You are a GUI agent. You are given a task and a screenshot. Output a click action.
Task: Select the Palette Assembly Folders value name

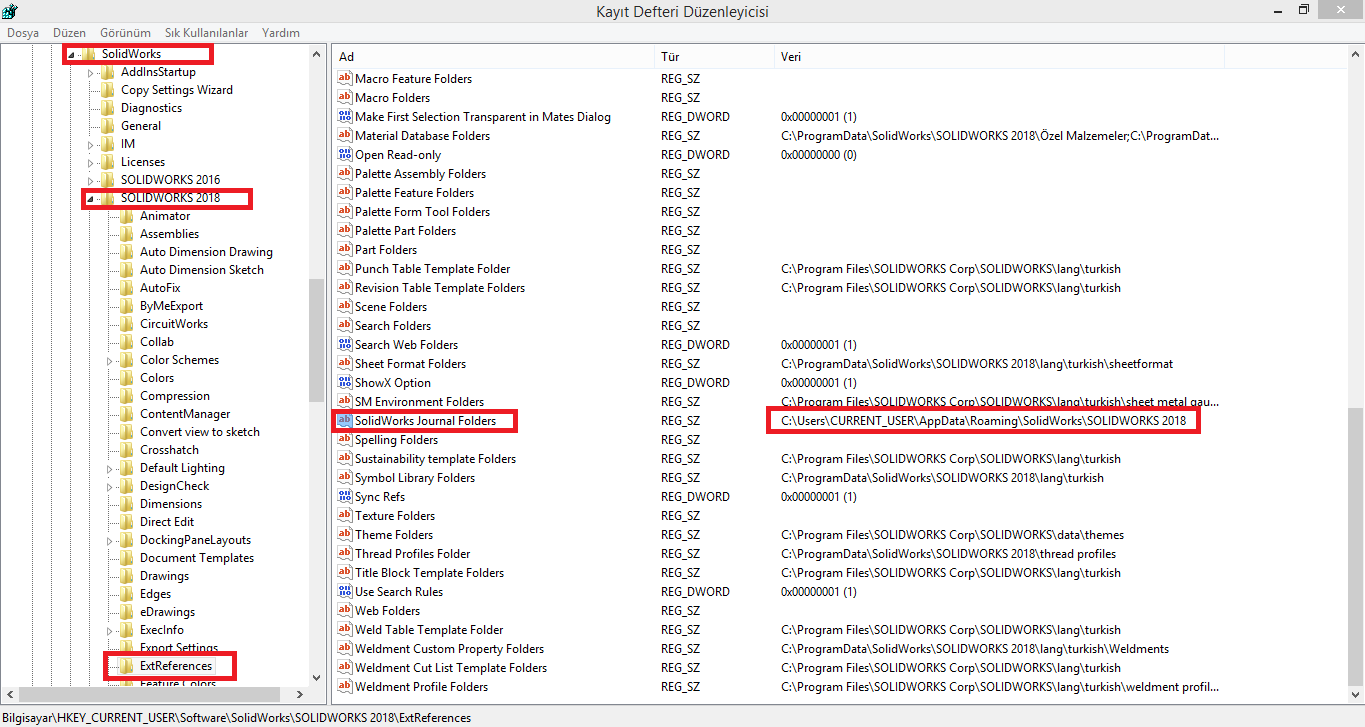point(420,174)
